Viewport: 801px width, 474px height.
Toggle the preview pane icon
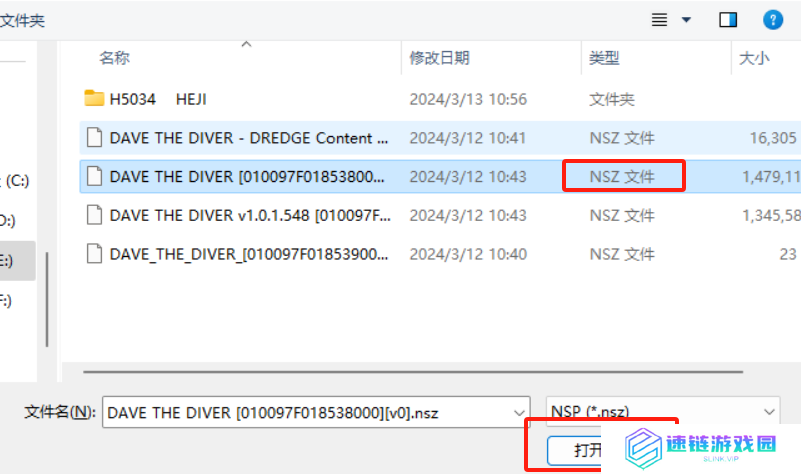pyautogui.click(x=728, y=20)
